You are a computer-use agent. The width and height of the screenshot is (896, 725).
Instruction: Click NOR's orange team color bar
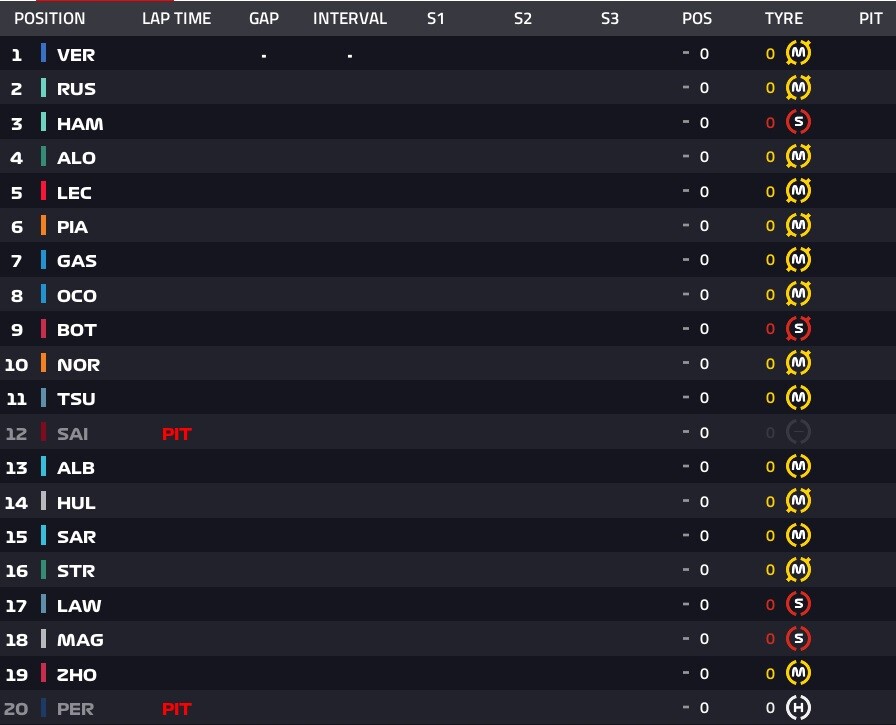[x=43, y=363]
